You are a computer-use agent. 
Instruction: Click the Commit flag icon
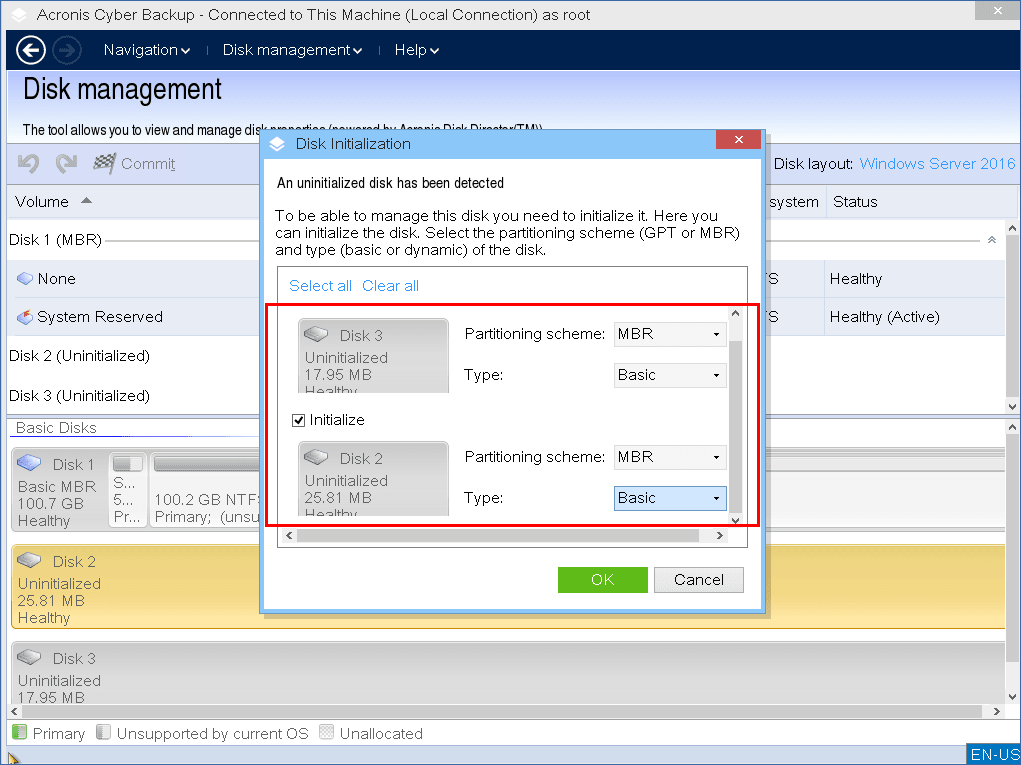105,164
